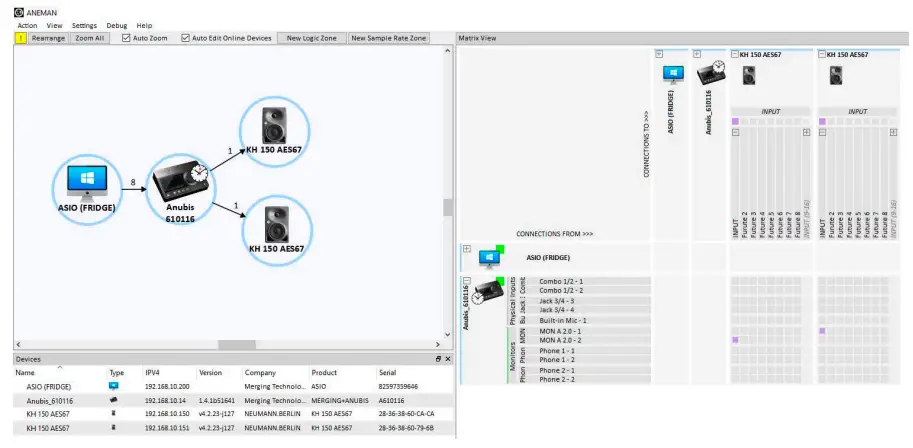The width and height of the screenshot is (913, 448).
Task: Click the world view scroll-down arrow
Action: pyautogui.click(x=447, y=334)
